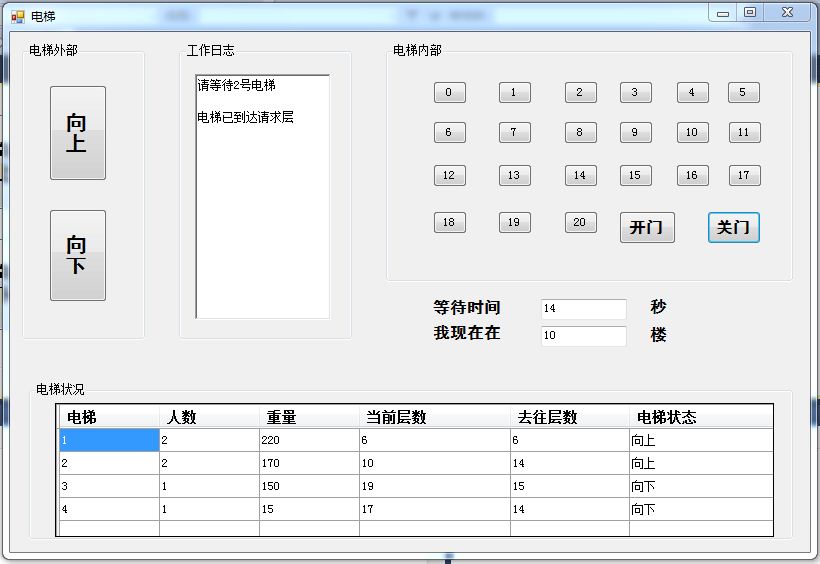
Task: Click the 电梯 window title icon
Action: pyautogui.click(x=18, y=17)
